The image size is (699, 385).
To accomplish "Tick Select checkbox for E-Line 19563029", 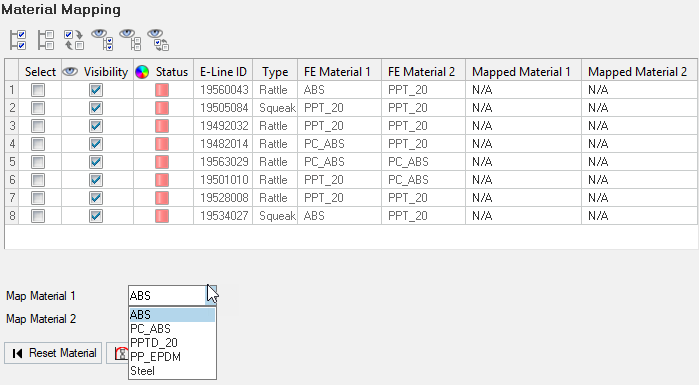I will (38, 162).
